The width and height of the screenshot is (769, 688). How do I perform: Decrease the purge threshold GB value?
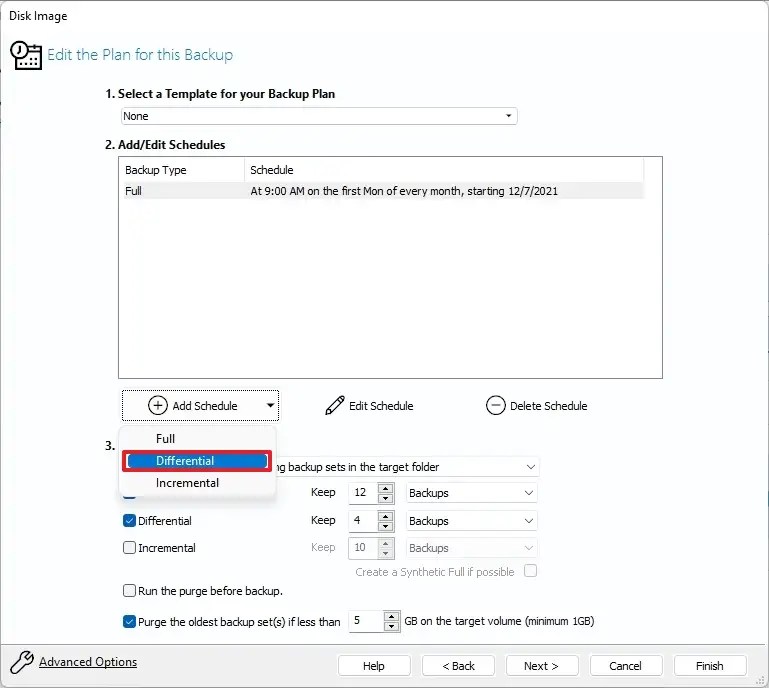coord(391,627)
